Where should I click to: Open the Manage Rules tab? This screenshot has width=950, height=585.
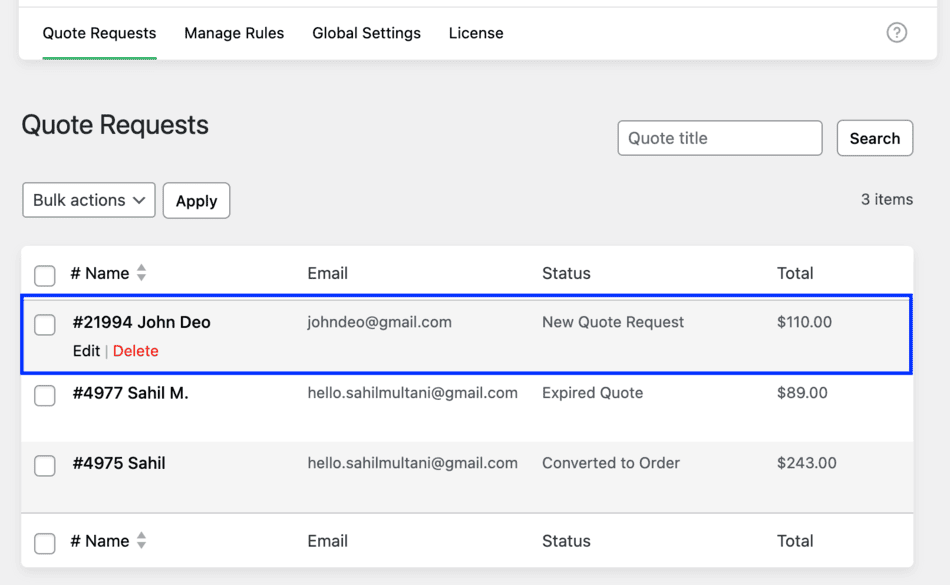[234, 33]
